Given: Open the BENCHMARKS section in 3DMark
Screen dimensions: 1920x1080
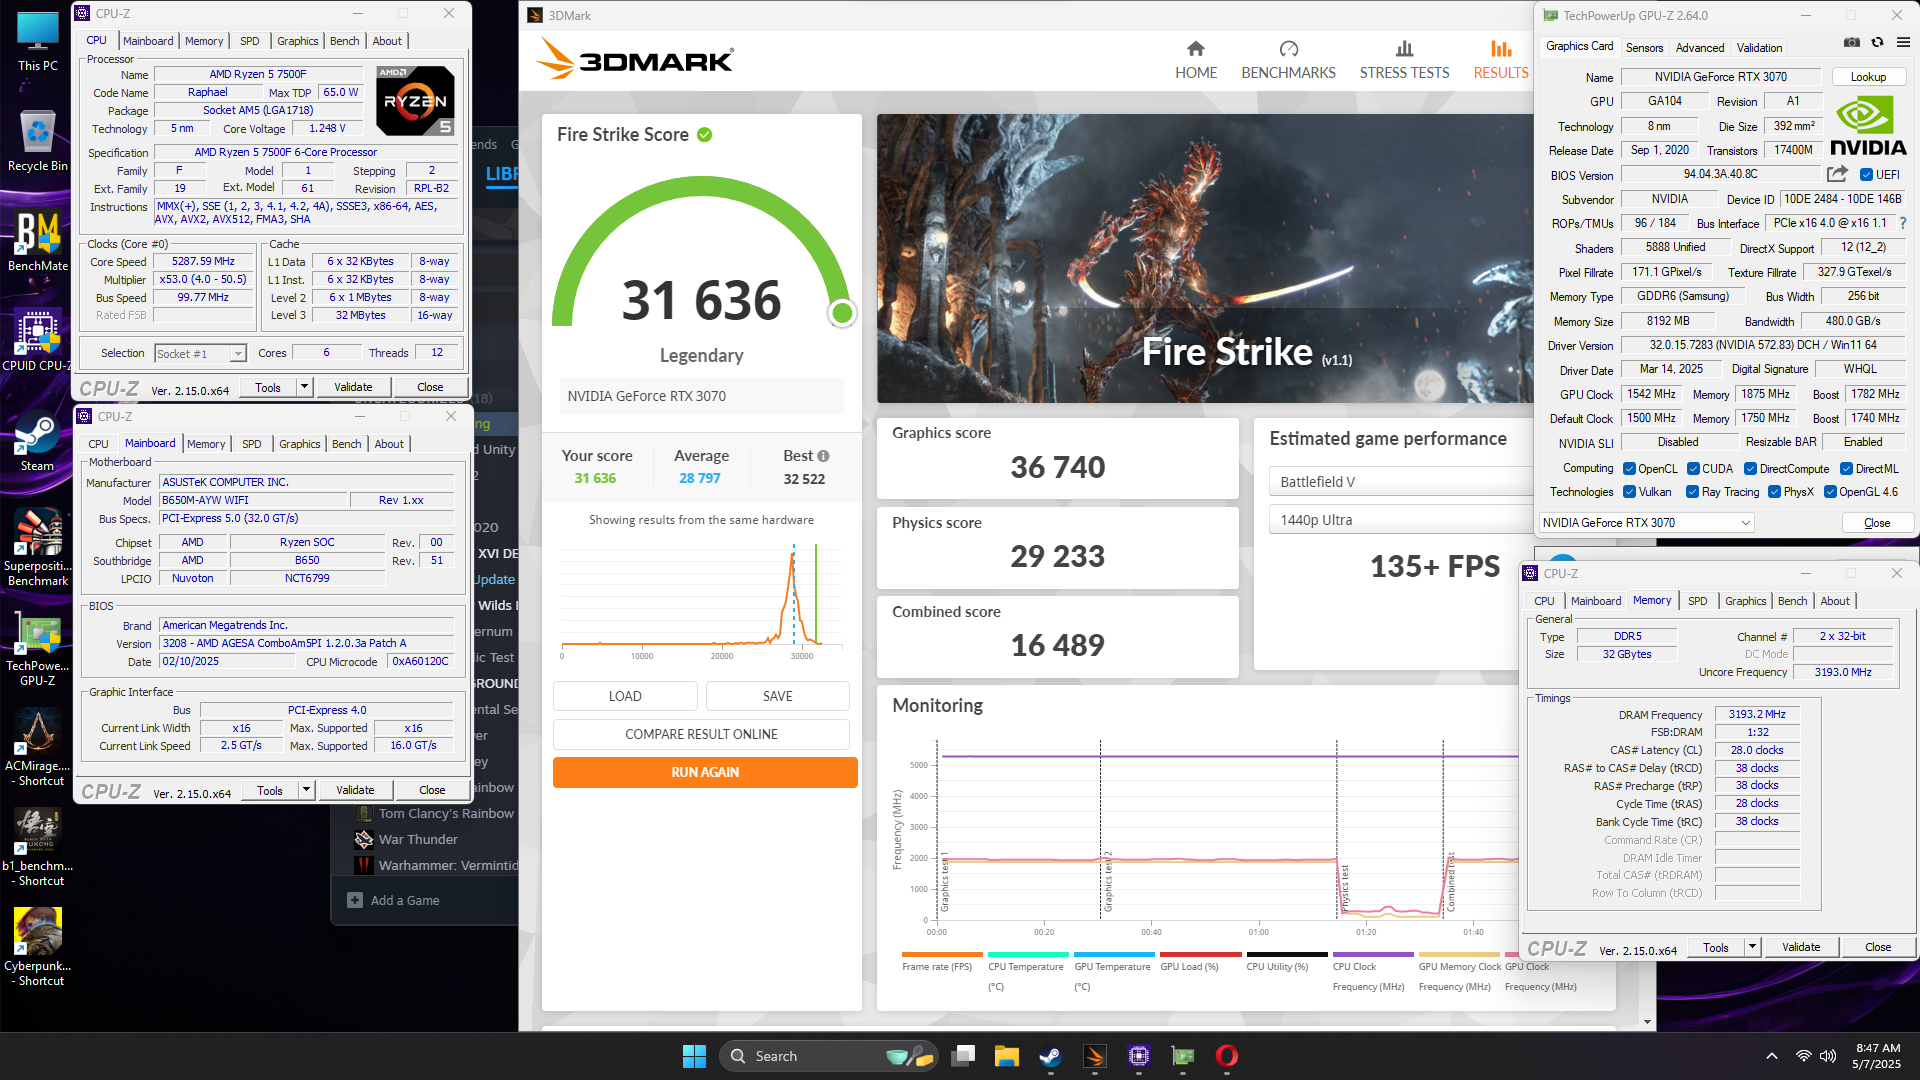Looking at the screenshot, I should point(1288,60).
